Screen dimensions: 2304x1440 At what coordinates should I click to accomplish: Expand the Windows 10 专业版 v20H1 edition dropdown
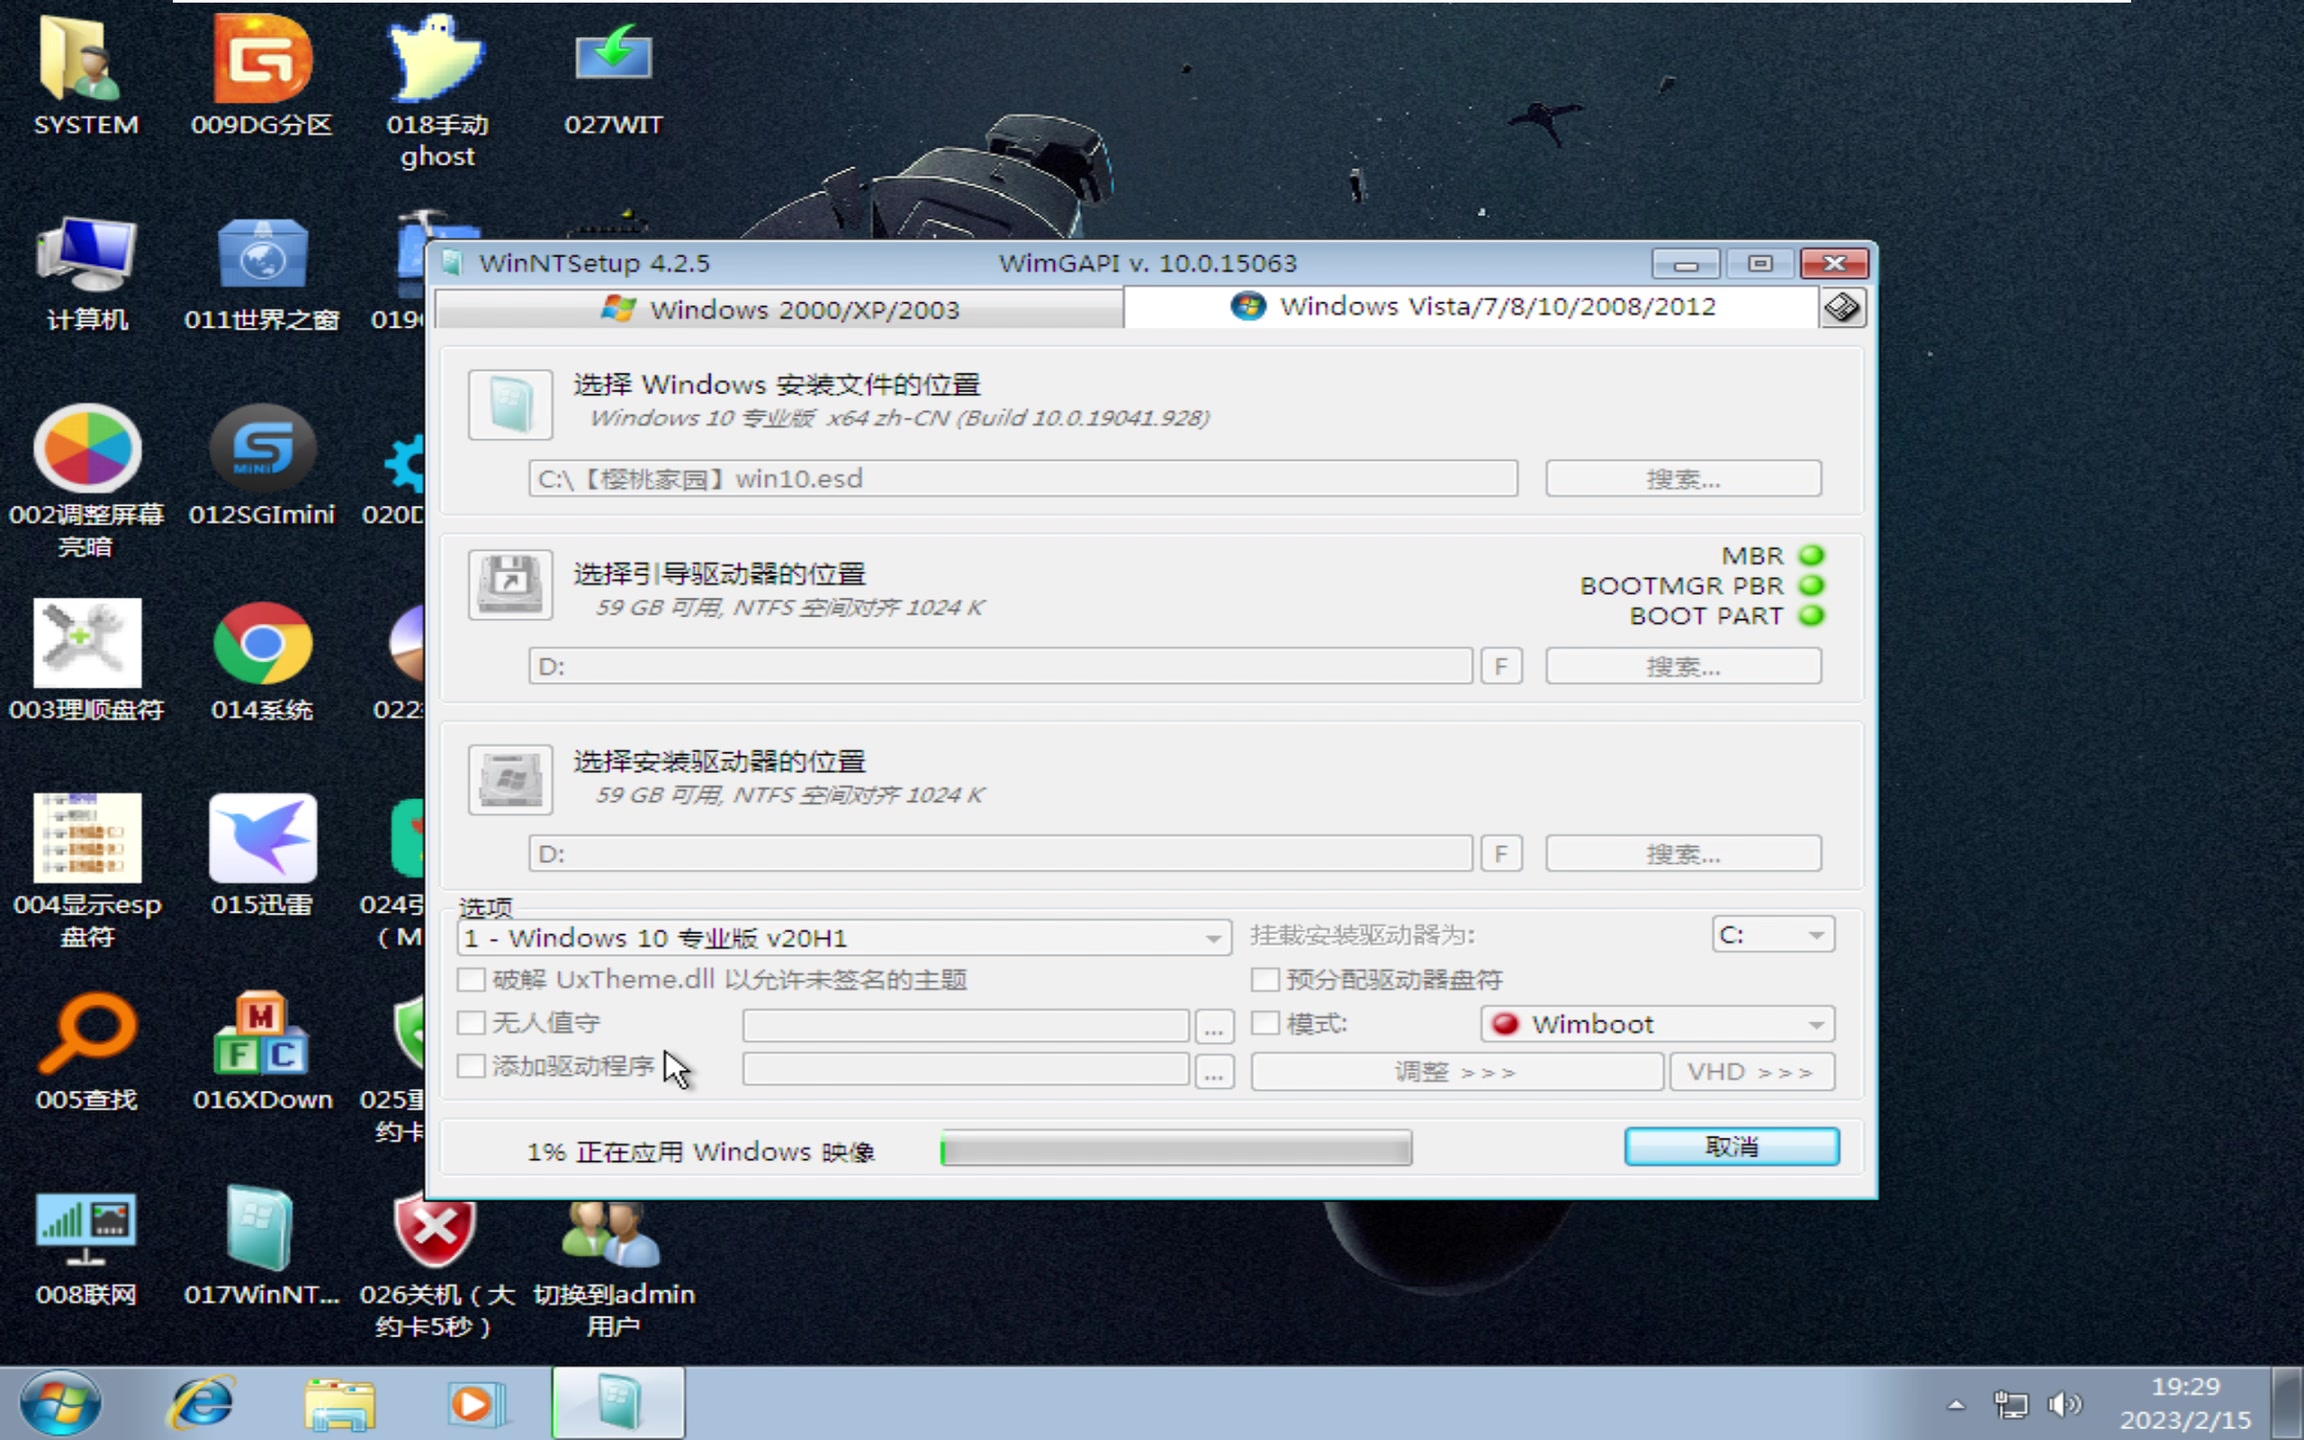tap(844, 938)
